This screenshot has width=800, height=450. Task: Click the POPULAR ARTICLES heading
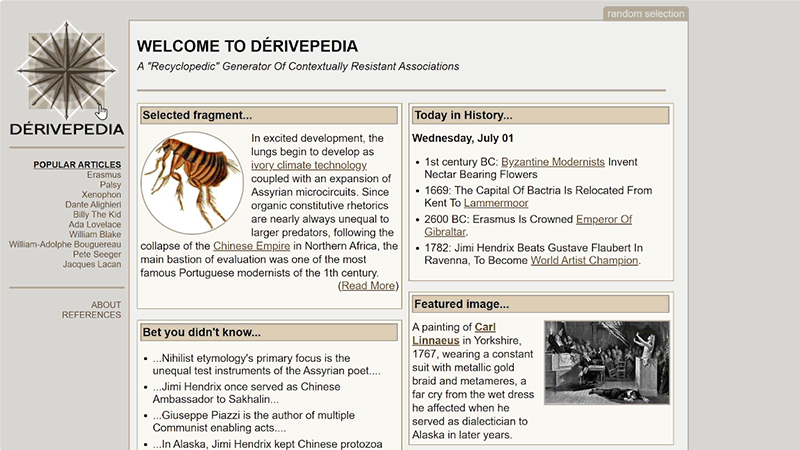coord(78,164)
